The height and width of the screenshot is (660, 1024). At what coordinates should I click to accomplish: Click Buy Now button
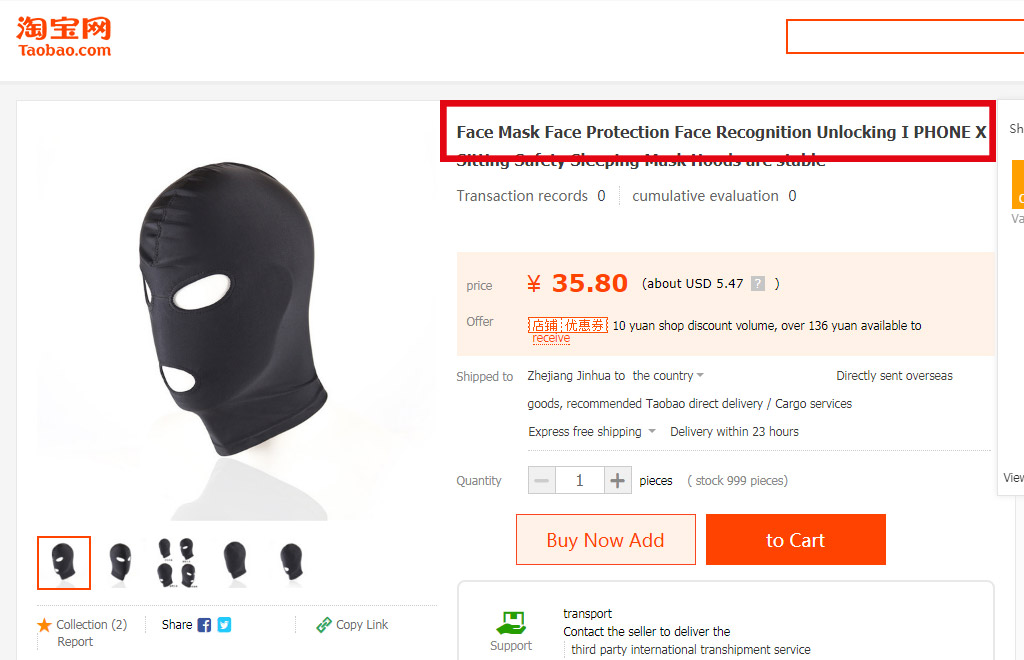click(605, 540)
